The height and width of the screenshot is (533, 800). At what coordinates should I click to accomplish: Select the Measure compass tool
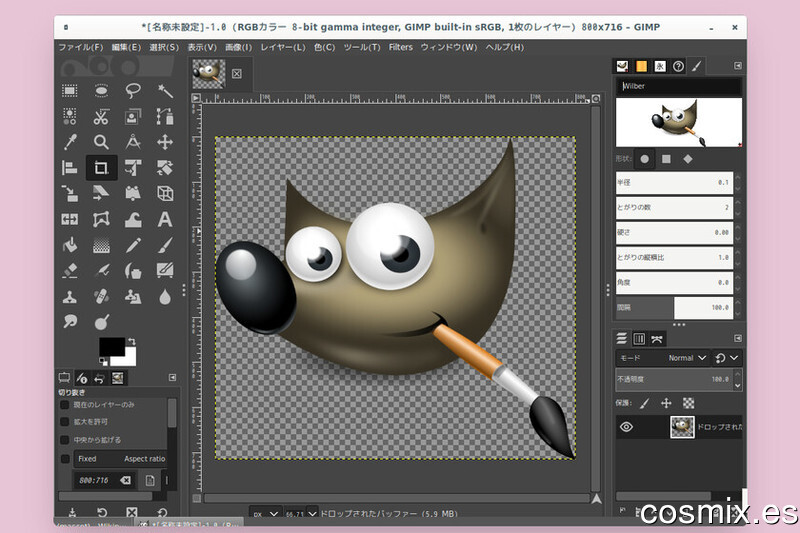tap(133, 142)
